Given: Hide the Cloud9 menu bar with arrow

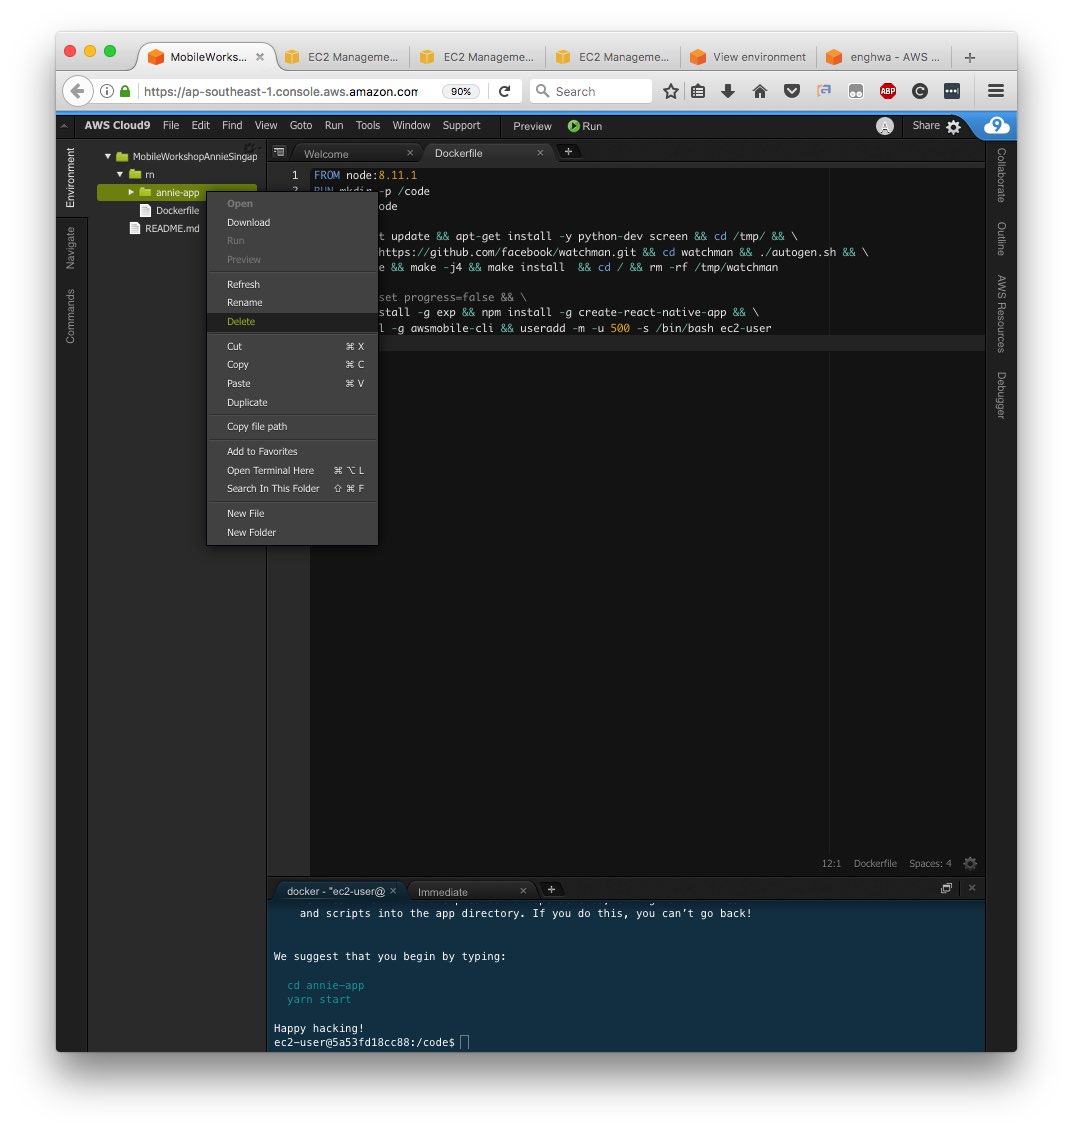Looking at the screenshot, I should point(64,126).
